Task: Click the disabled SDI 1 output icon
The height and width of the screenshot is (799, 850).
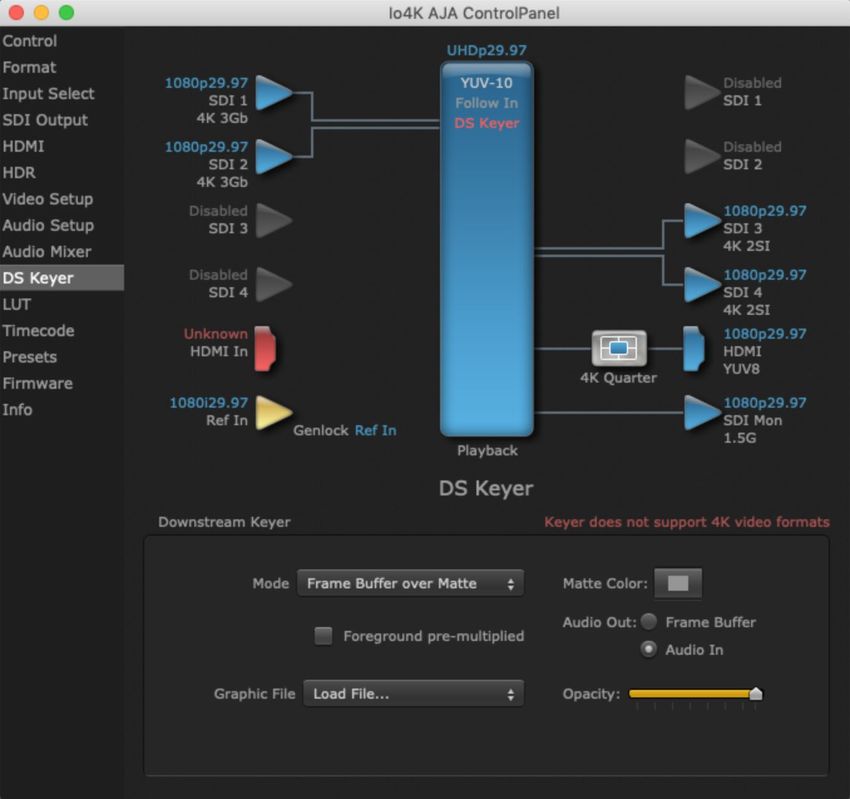Action: [x=703, y=93]
